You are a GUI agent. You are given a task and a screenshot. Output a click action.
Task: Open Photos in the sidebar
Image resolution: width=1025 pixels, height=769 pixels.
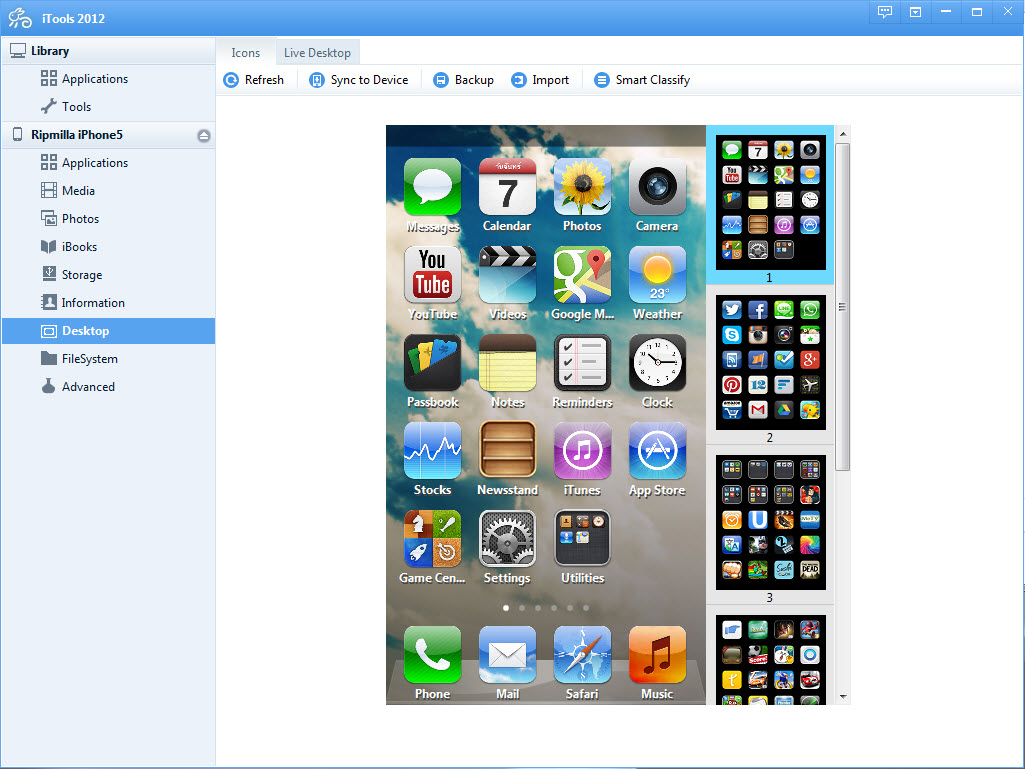click(109, 219)
